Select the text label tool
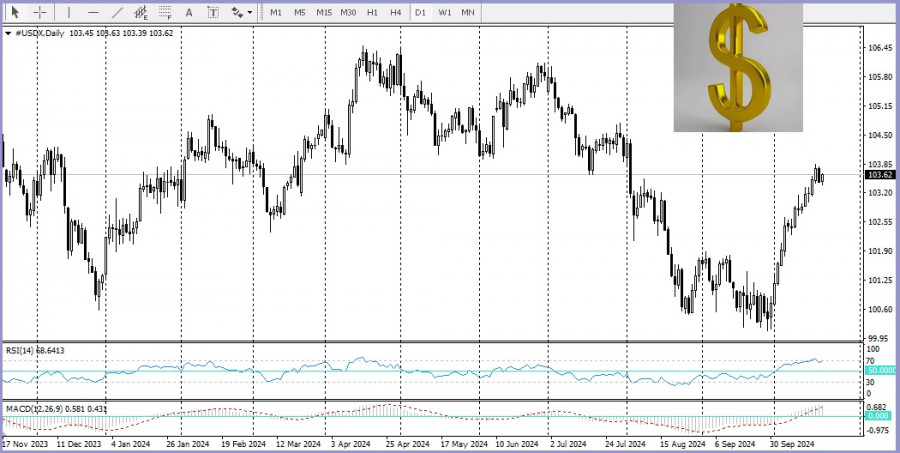 click(x=213, y=12)
